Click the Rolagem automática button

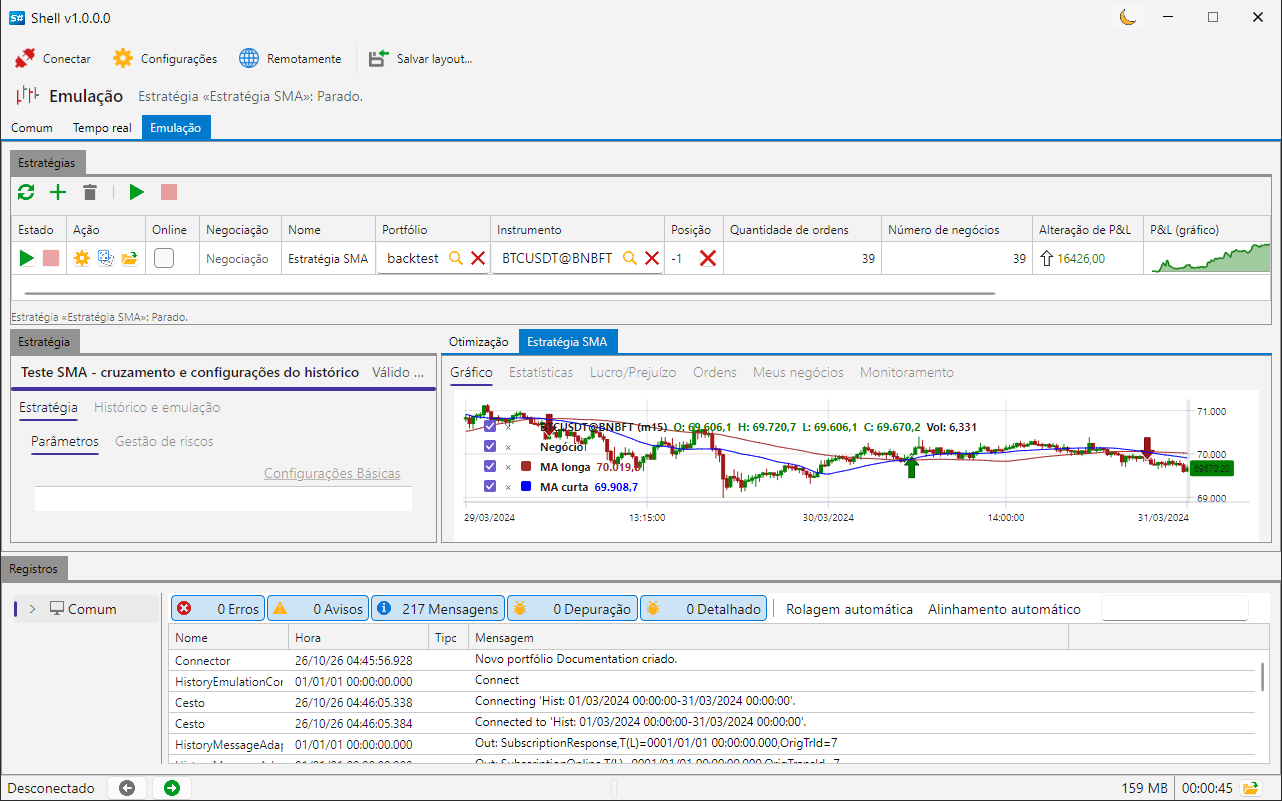(x=849, y=609)
